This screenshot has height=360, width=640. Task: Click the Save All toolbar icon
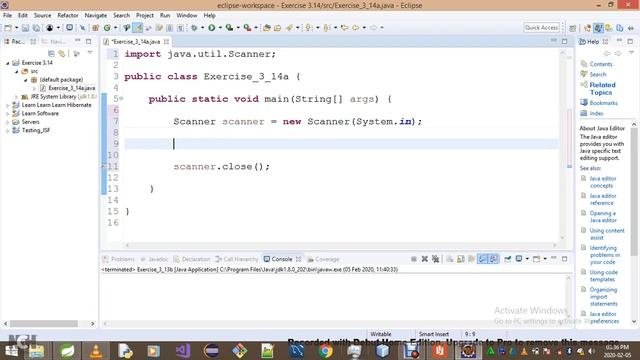36,28
